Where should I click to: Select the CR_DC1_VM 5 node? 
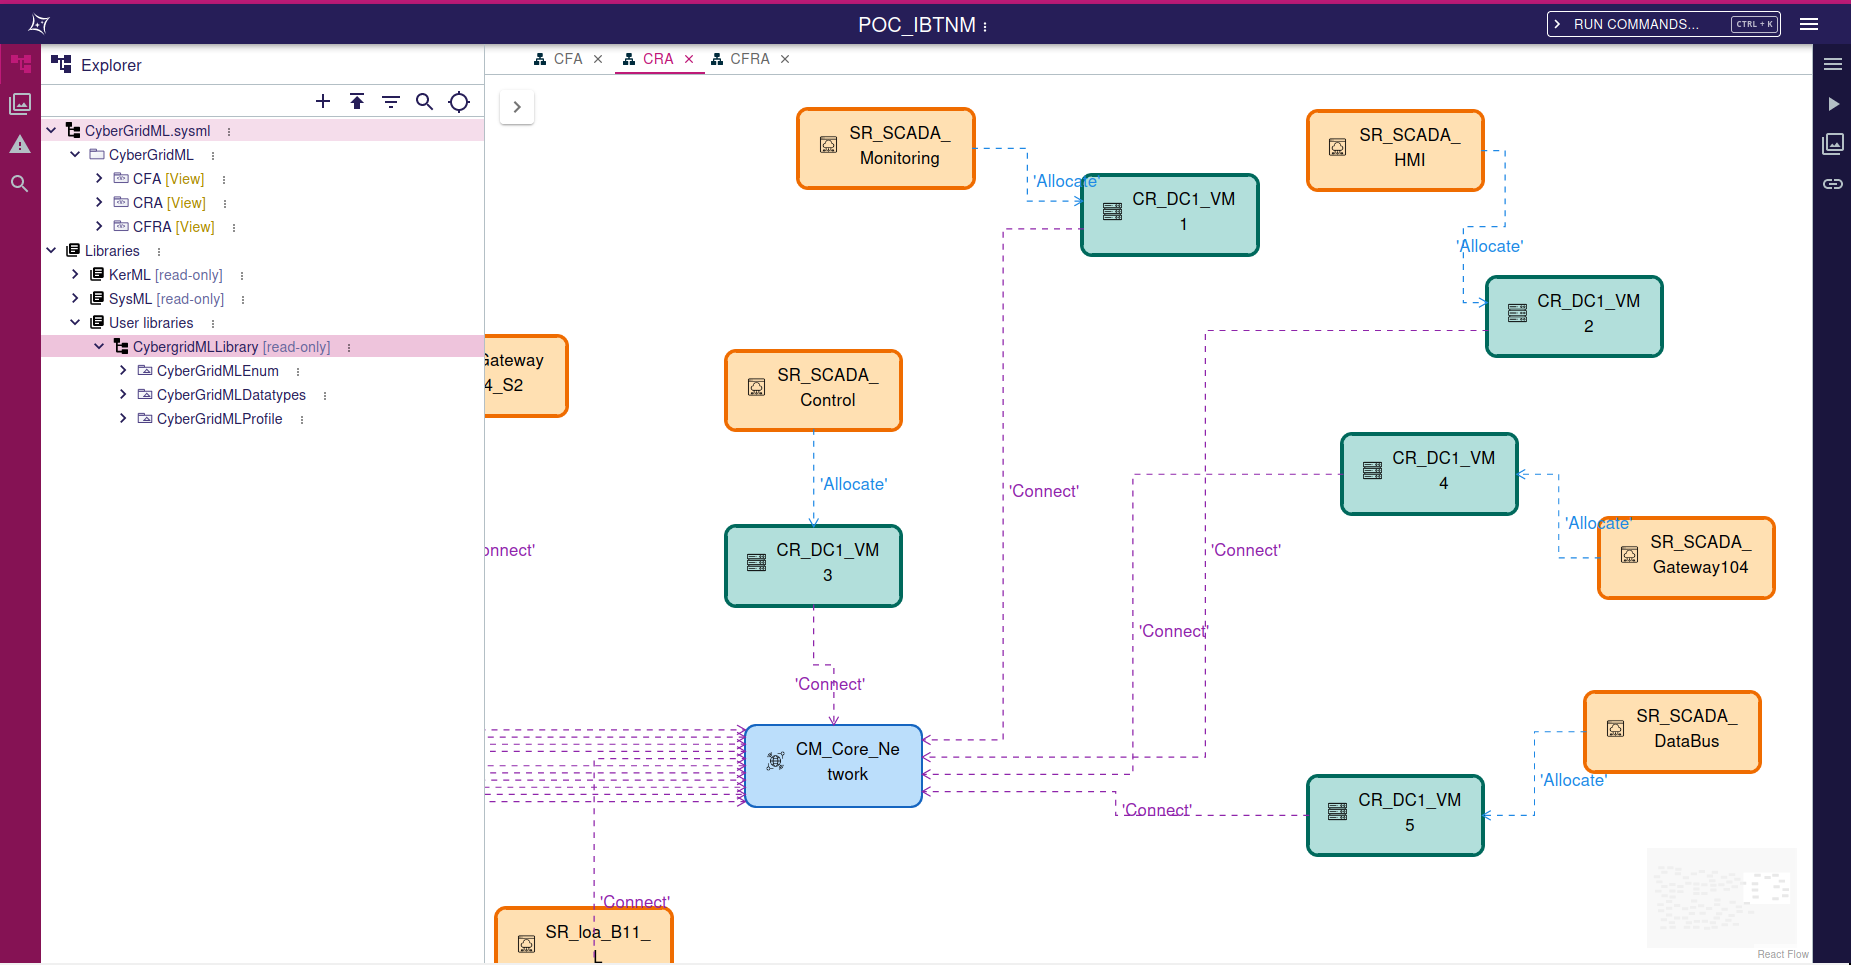click(x=1395, y=815)
